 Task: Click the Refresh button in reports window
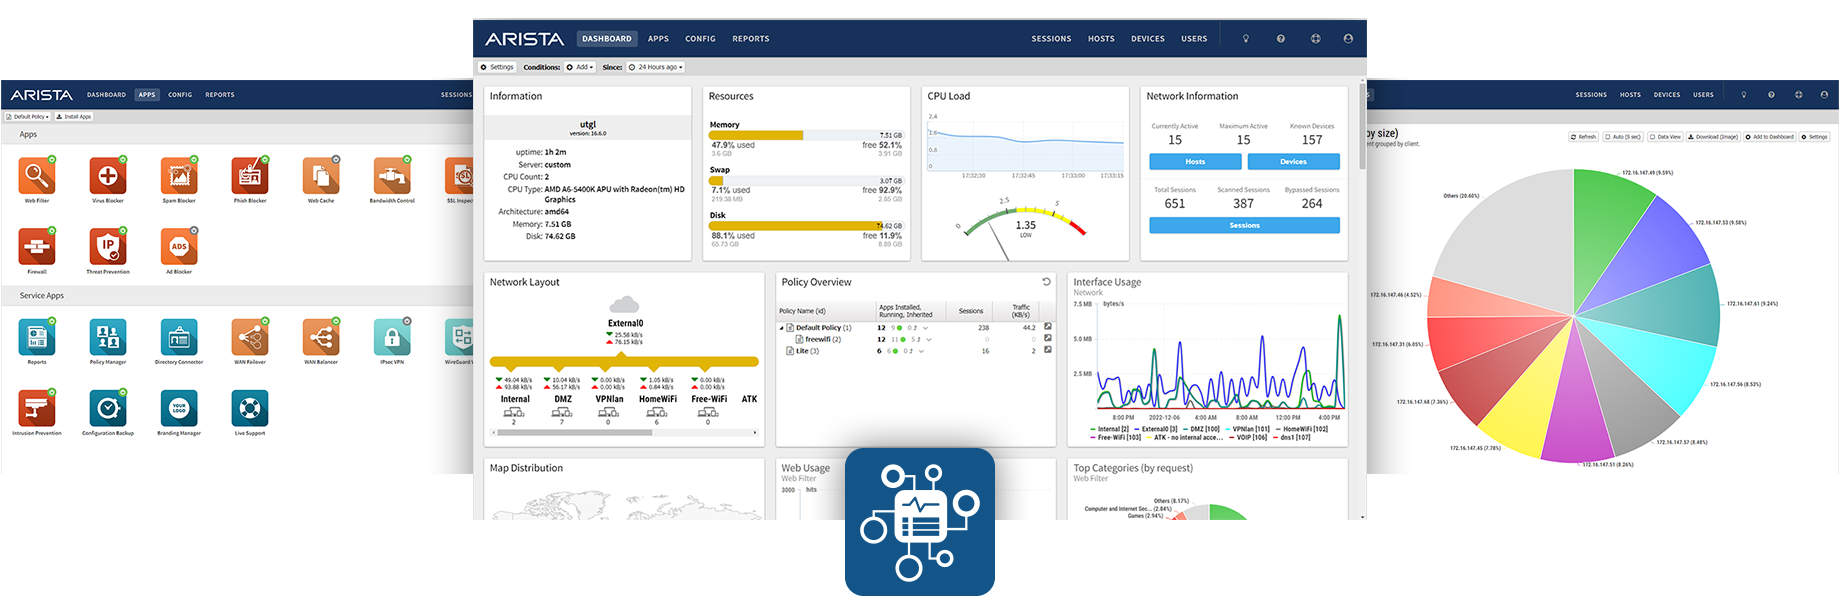(1583, 137)
